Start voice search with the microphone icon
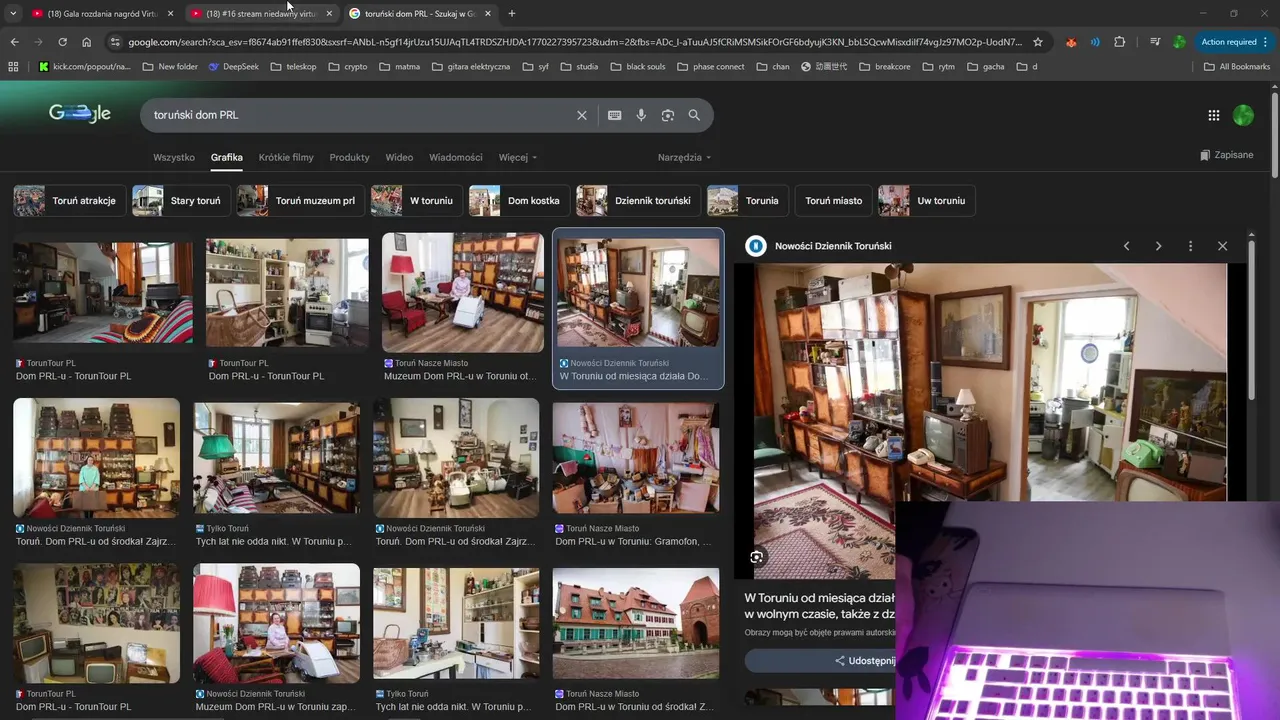 tap(641, 115)
